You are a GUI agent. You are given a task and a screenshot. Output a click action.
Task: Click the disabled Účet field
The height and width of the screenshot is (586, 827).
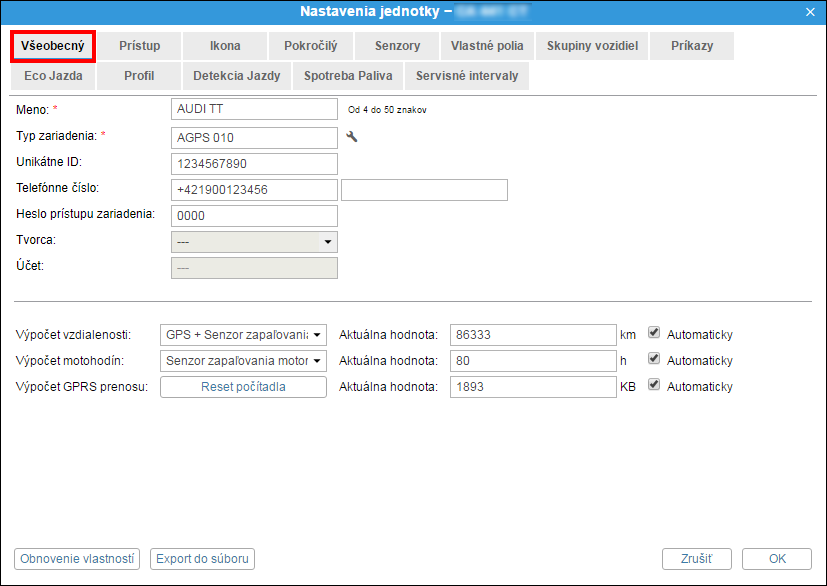coord(254,268)
